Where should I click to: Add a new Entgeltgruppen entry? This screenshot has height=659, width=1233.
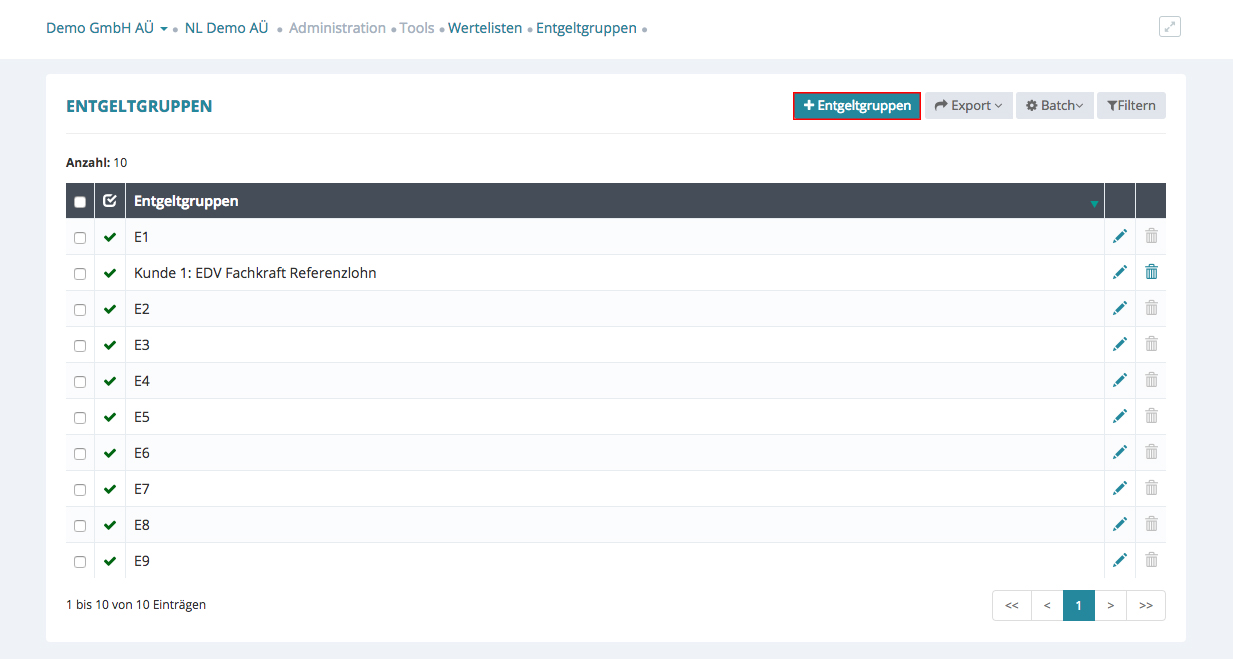pyautogui.click(x=857, y=106)
